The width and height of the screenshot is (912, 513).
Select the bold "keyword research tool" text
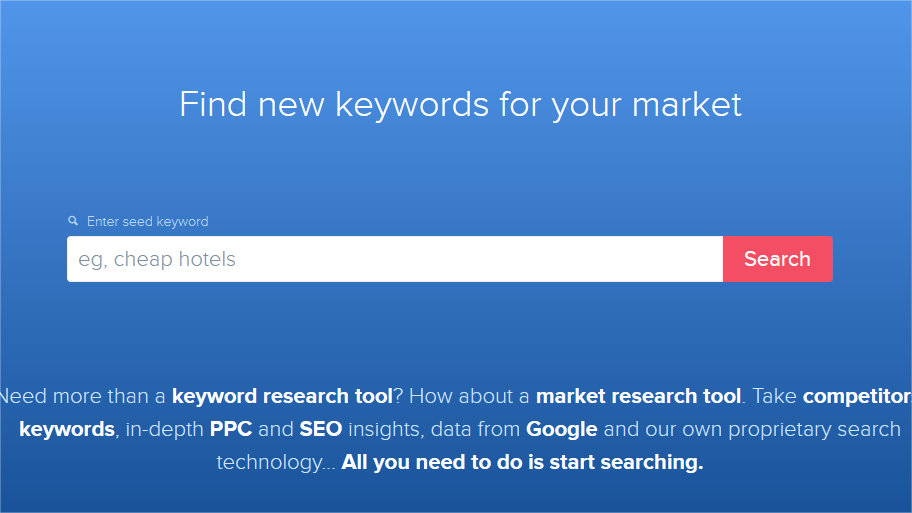(282, 396)
